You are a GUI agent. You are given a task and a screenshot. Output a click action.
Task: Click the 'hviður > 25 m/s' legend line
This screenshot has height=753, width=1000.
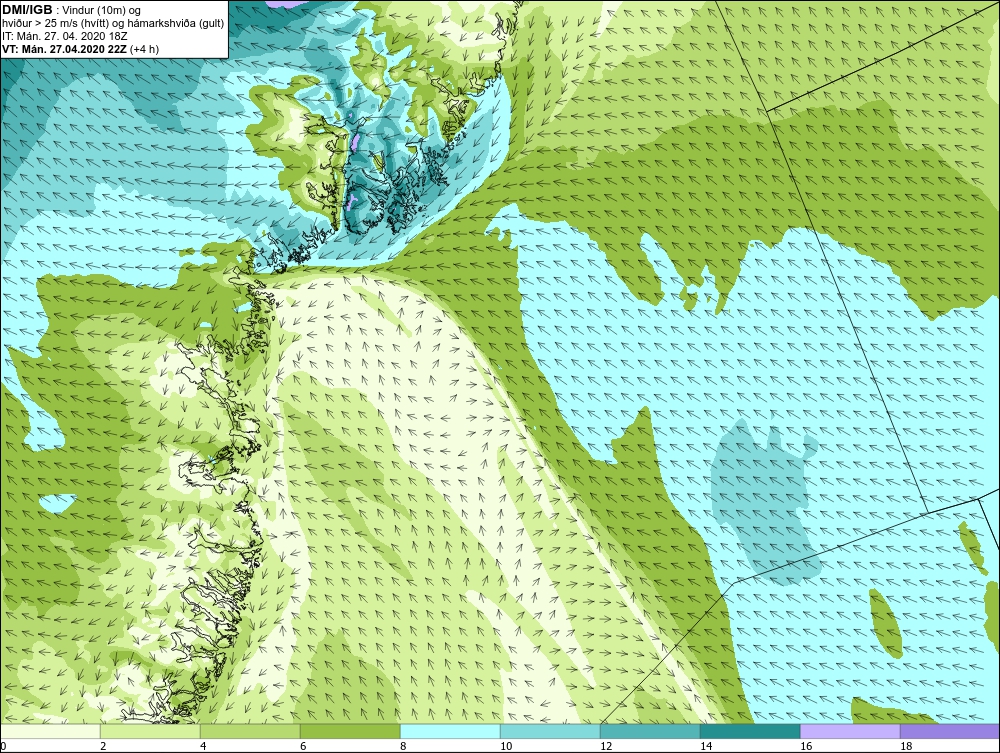click(113, 23)
